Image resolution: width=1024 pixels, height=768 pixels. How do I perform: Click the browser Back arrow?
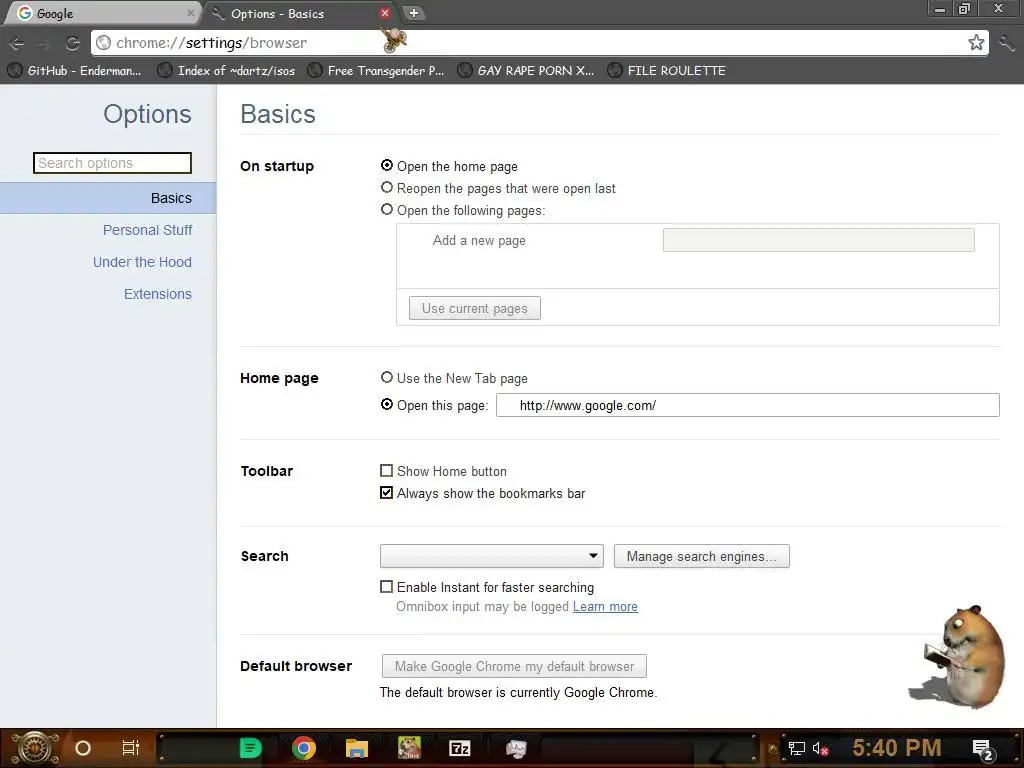pyautogui.click(x=16, y=44)
